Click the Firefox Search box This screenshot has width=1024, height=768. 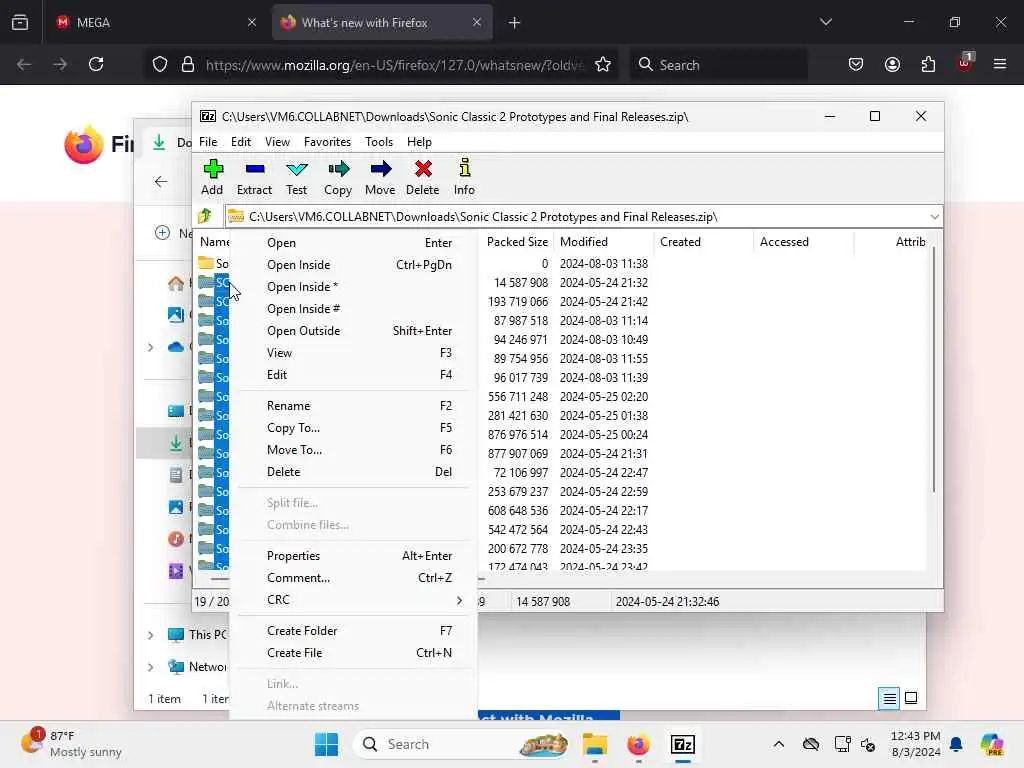tap(718, 65)
